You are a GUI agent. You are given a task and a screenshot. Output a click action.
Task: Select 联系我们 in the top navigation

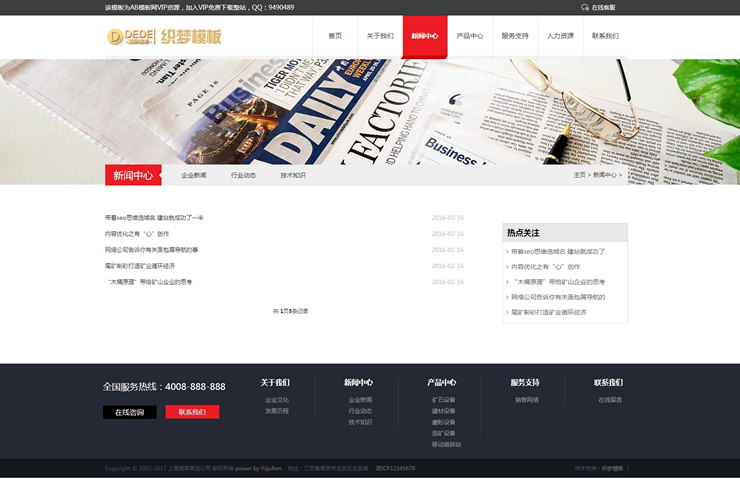(x=605, y=36)
